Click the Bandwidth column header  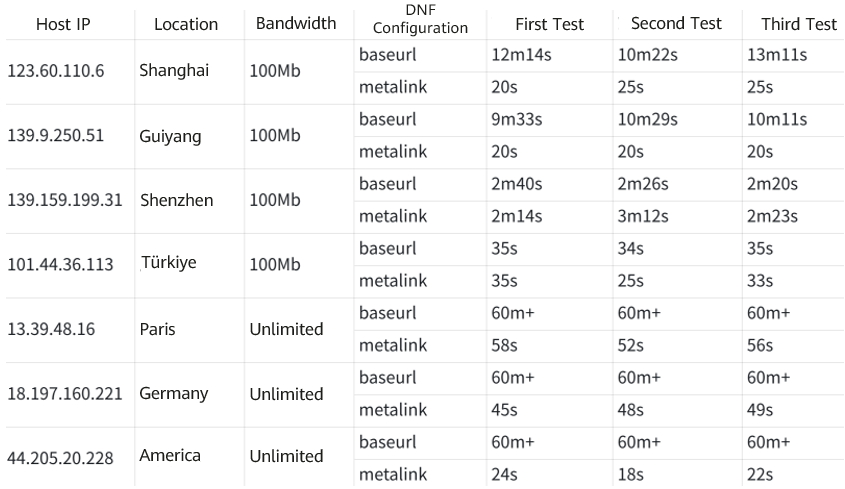click(296, 23)
